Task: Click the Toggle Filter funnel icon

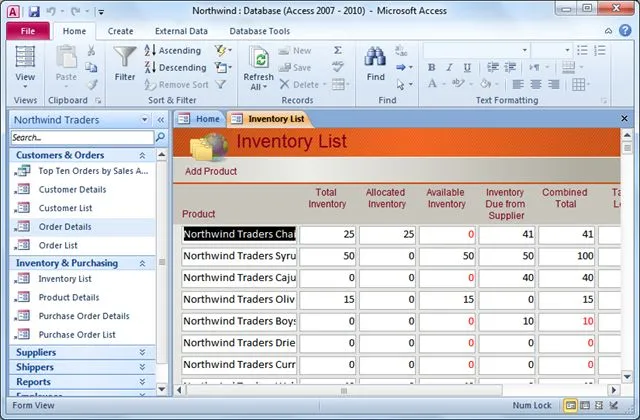Action: [x=221, y=84]
